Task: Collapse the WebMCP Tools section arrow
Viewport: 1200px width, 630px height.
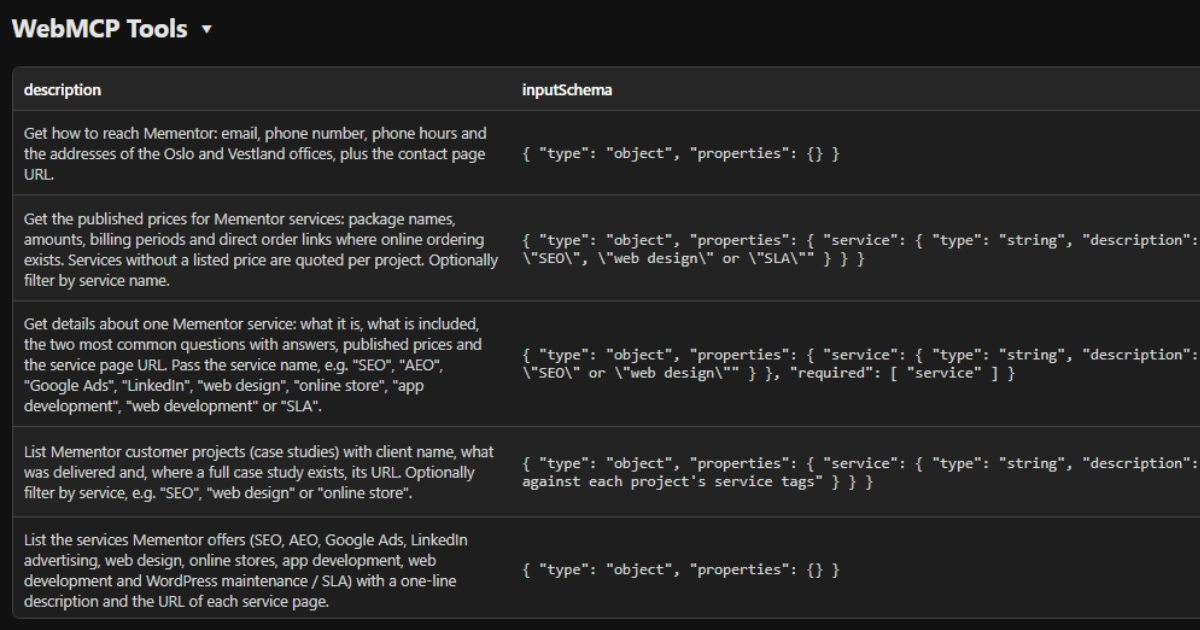Action: (x=206, y=30)
